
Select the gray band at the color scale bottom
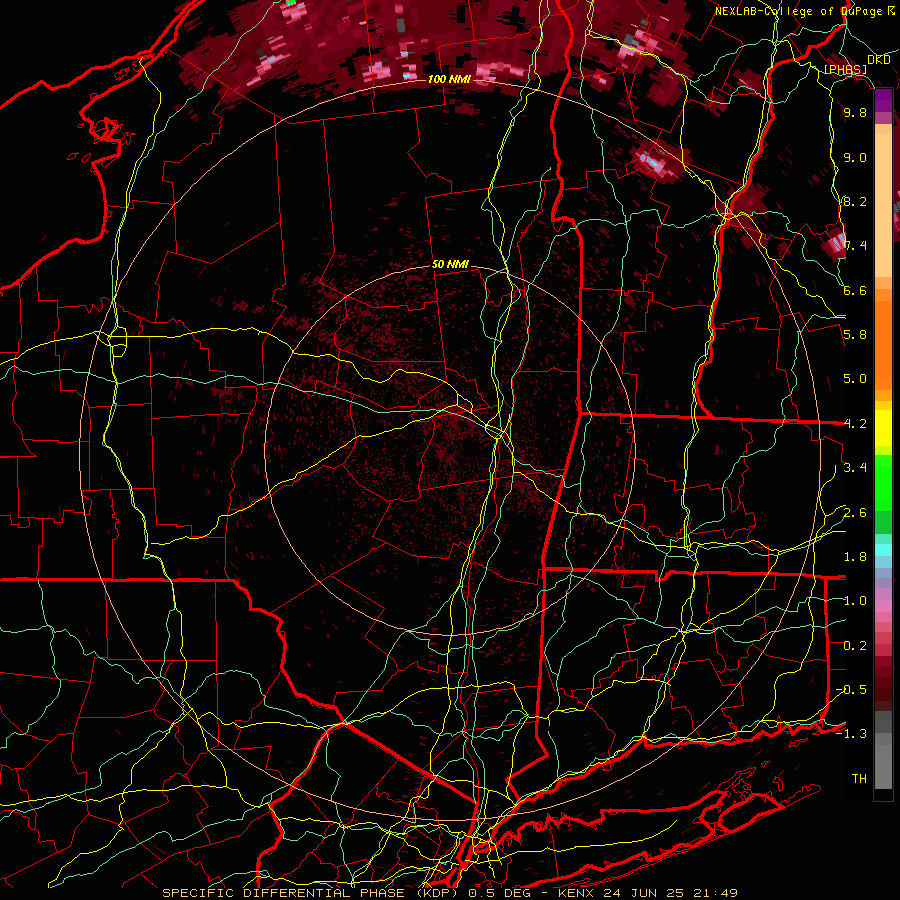point(883,750)
